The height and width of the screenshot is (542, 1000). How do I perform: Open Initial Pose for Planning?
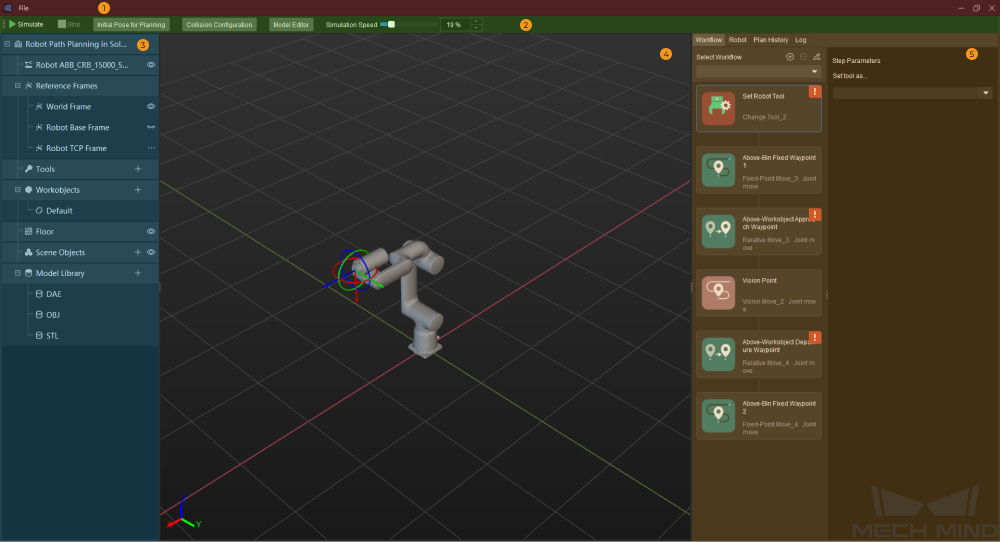(x=131, y=24)
